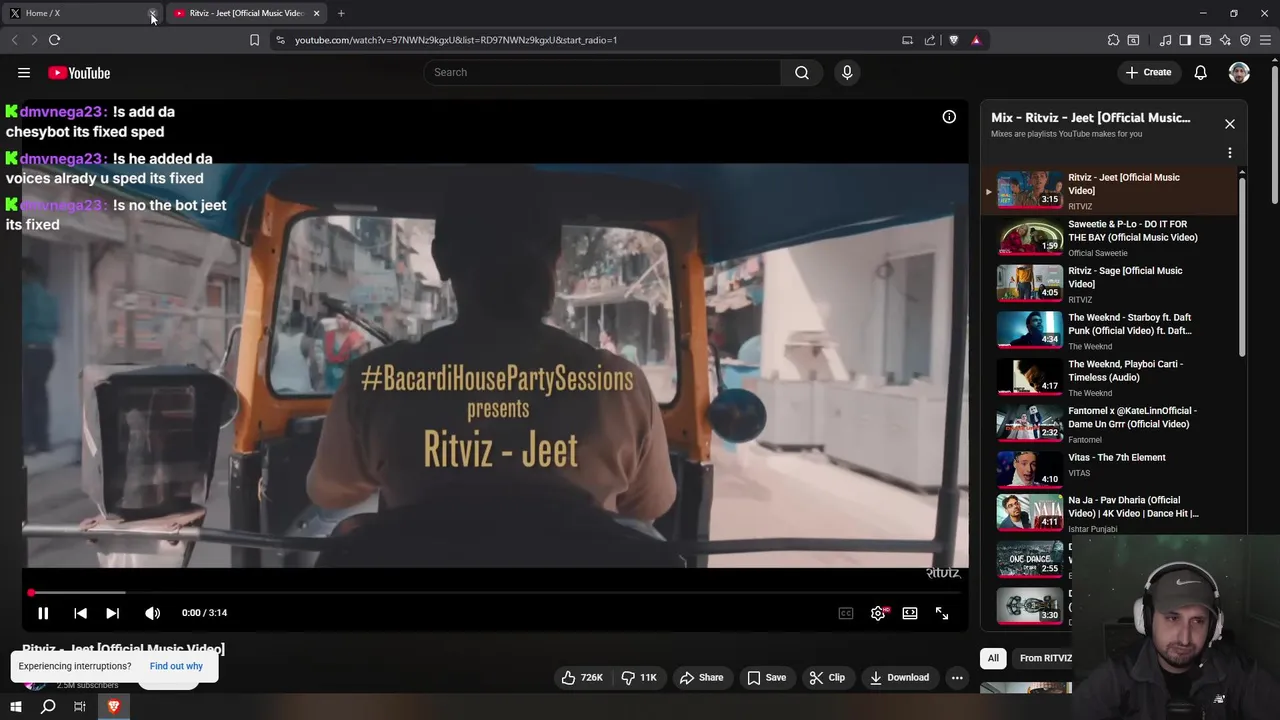The image size is (1280, 720).
Task: Click the search magnifier button
Action: tap(802, 72)
